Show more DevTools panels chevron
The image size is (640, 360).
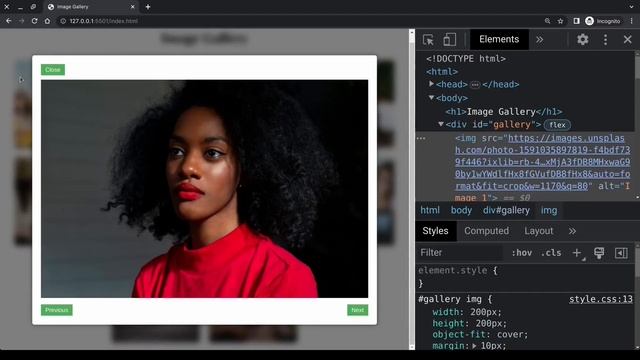point(540,40)
